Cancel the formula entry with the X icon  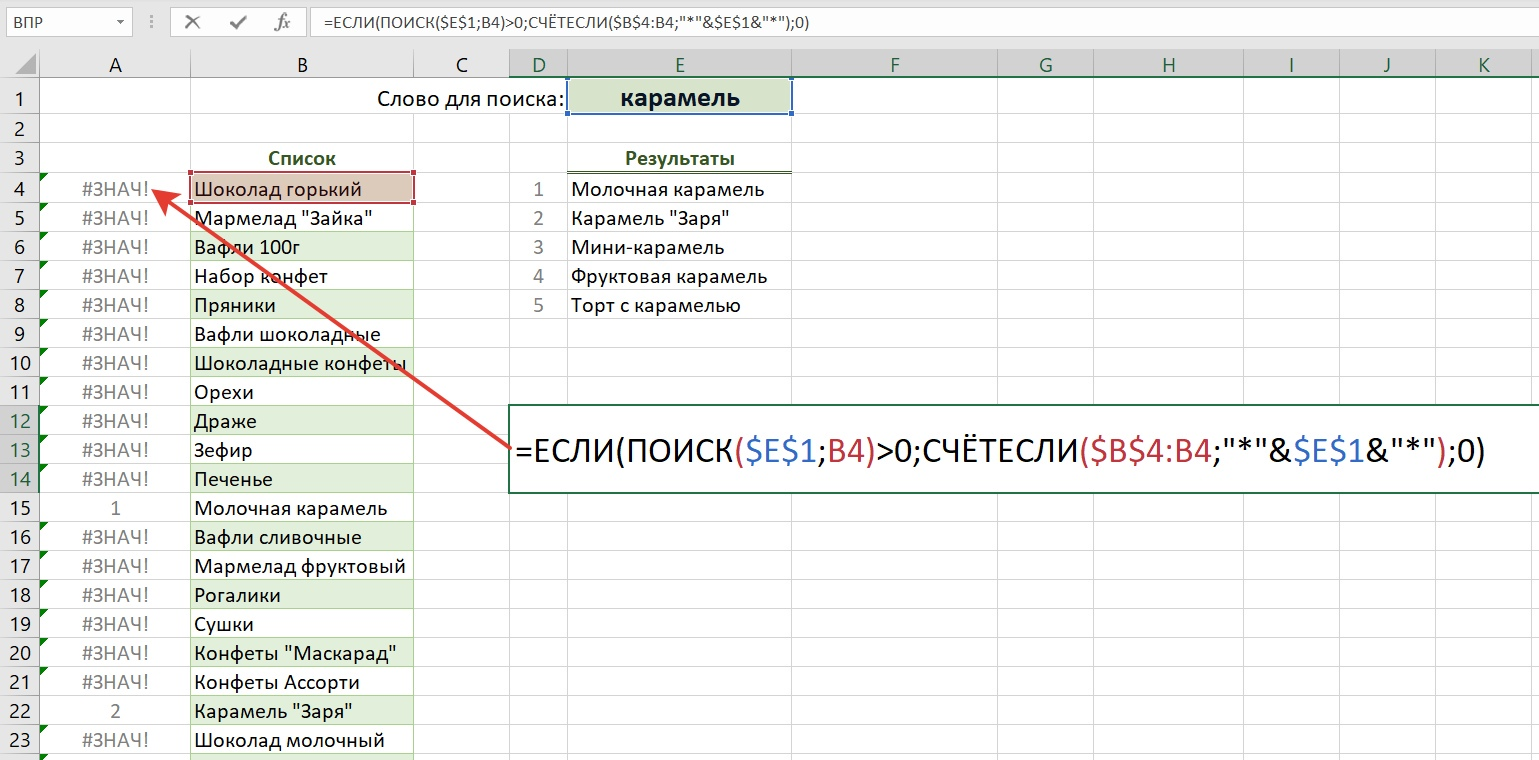coord(193,22)
